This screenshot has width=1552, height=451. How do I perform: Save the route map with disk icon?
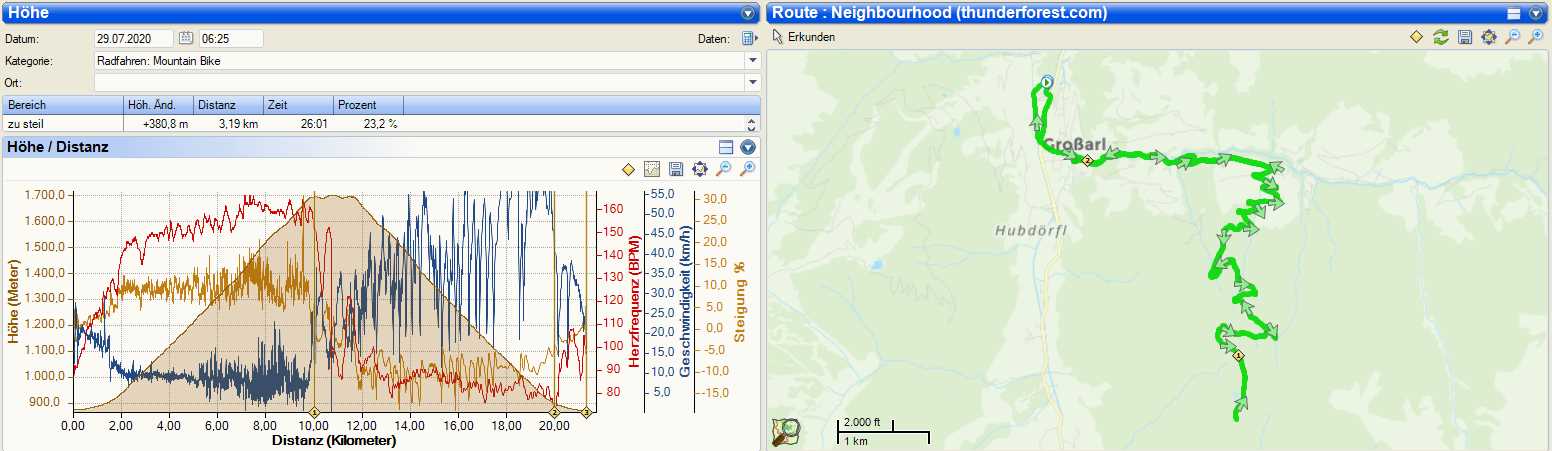point(1465,37)
